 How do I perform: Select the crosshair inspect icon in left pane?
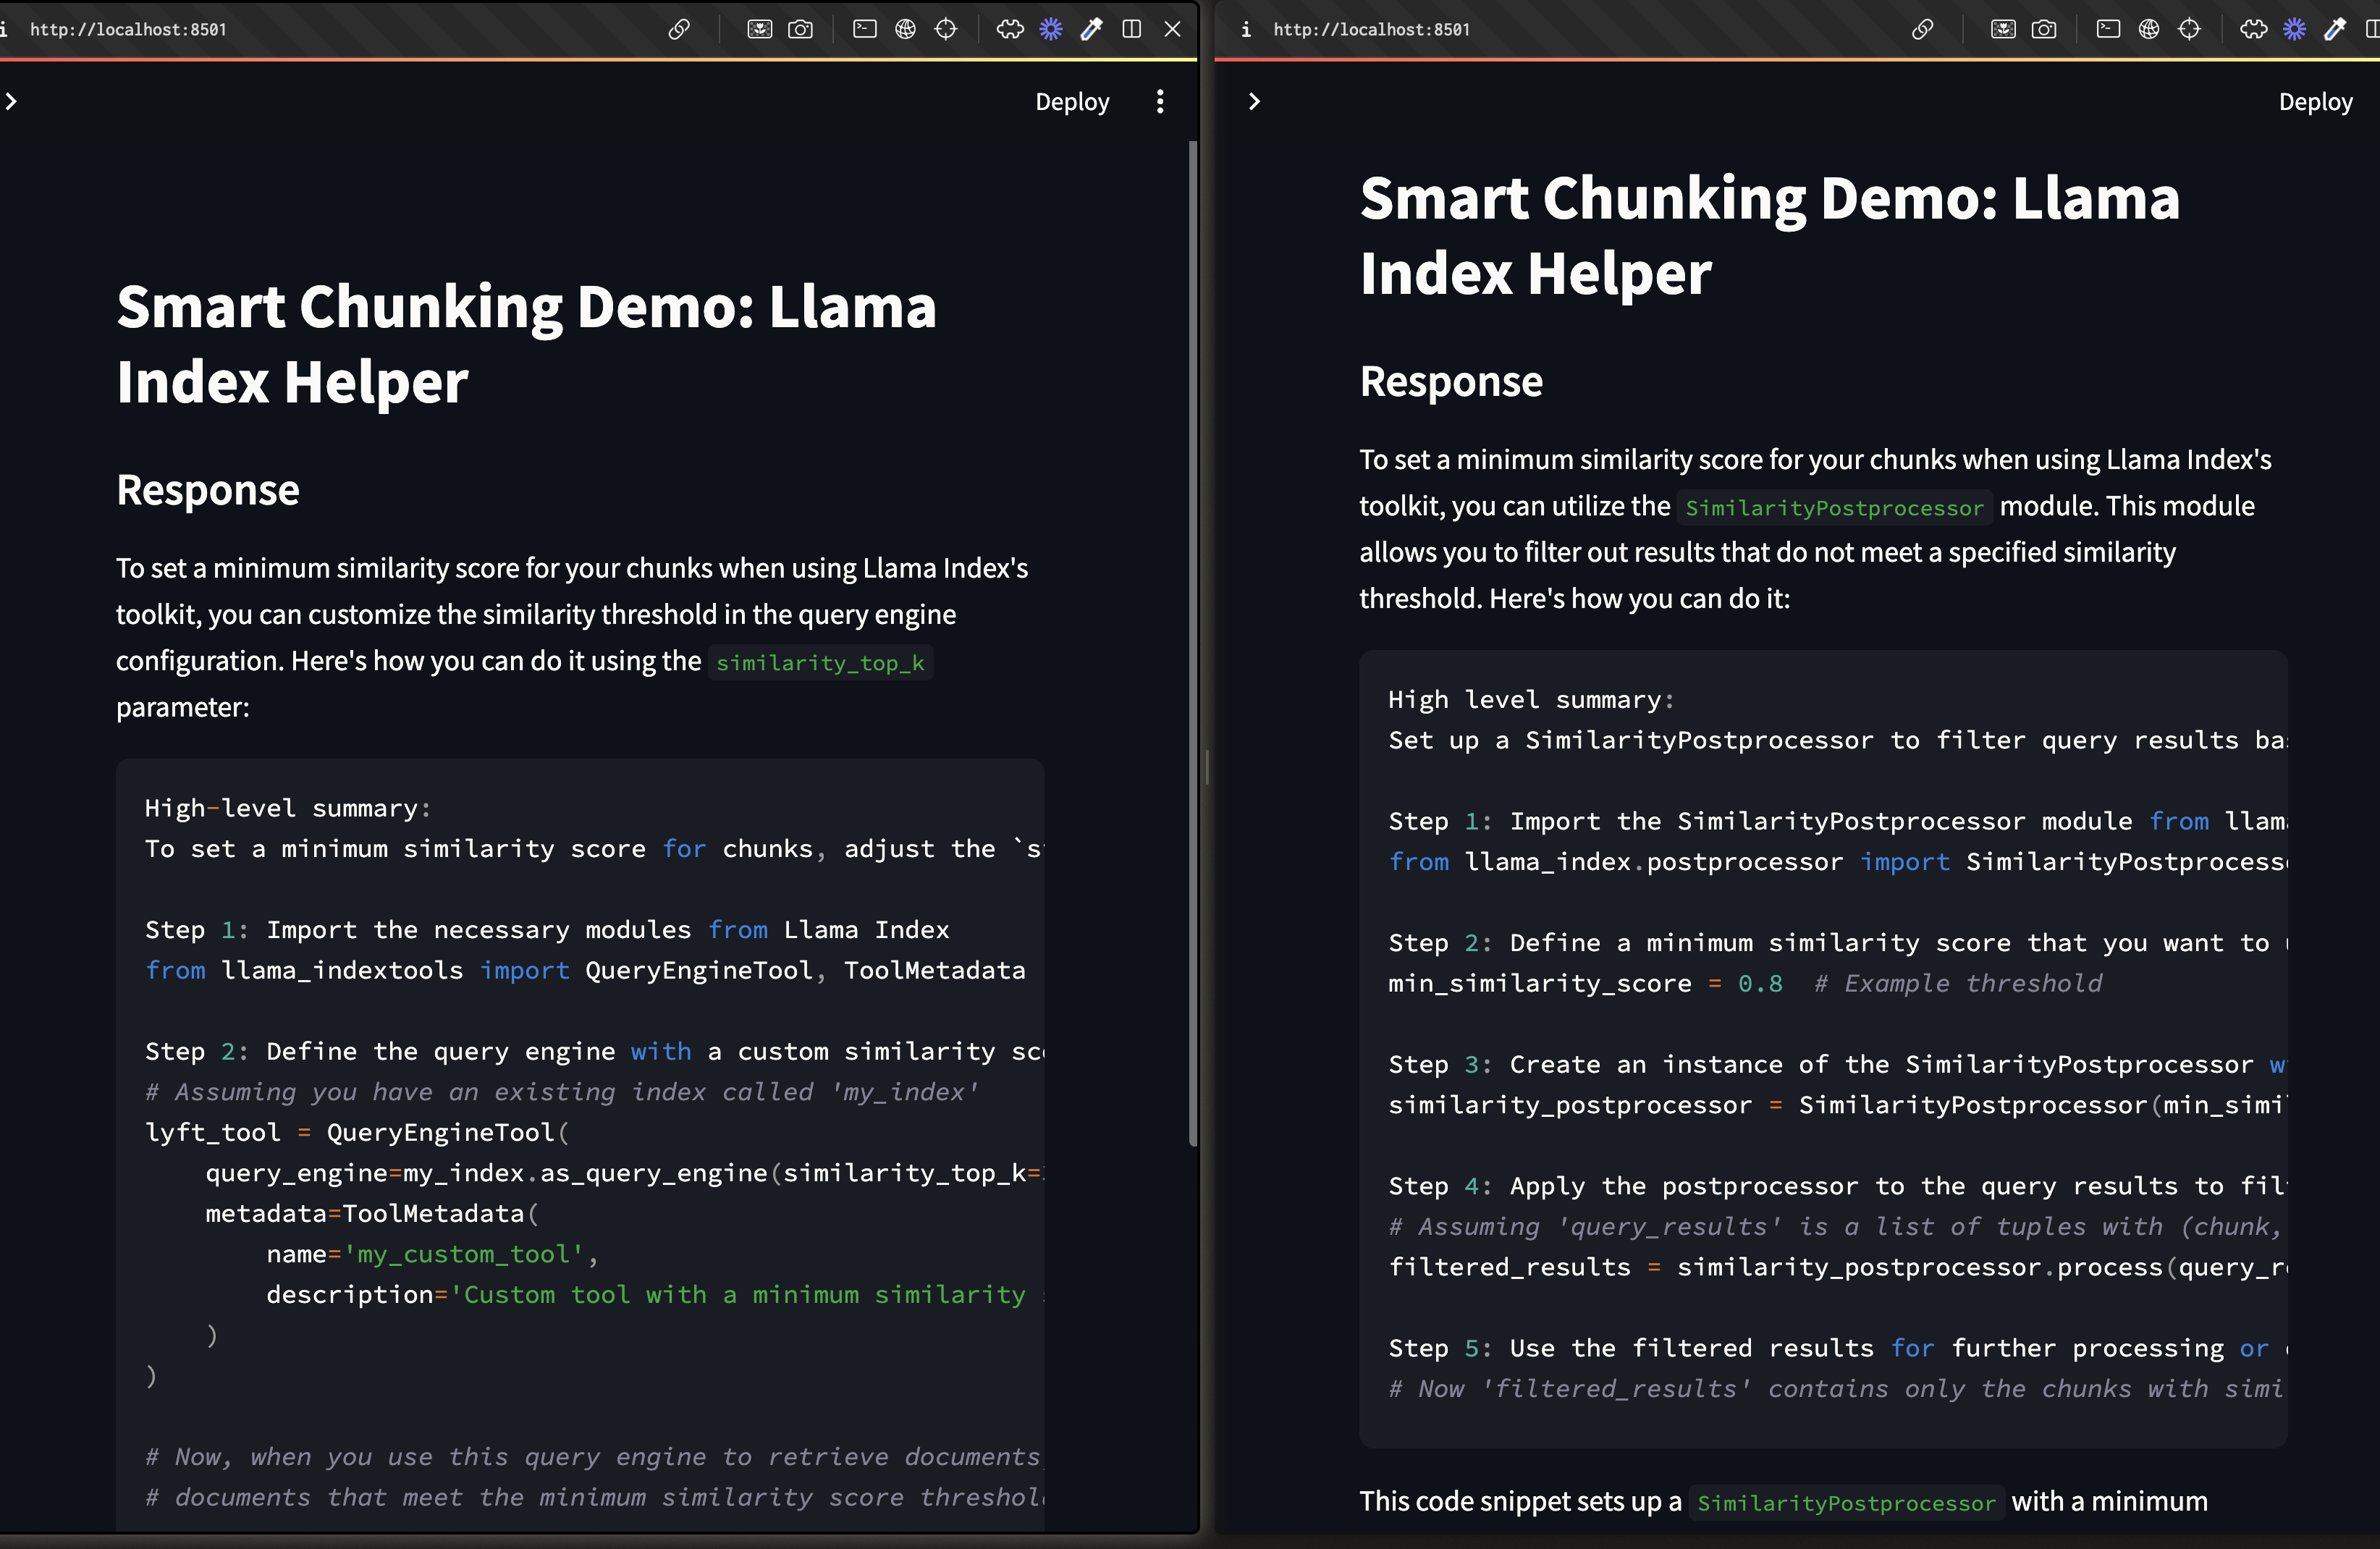946,29
